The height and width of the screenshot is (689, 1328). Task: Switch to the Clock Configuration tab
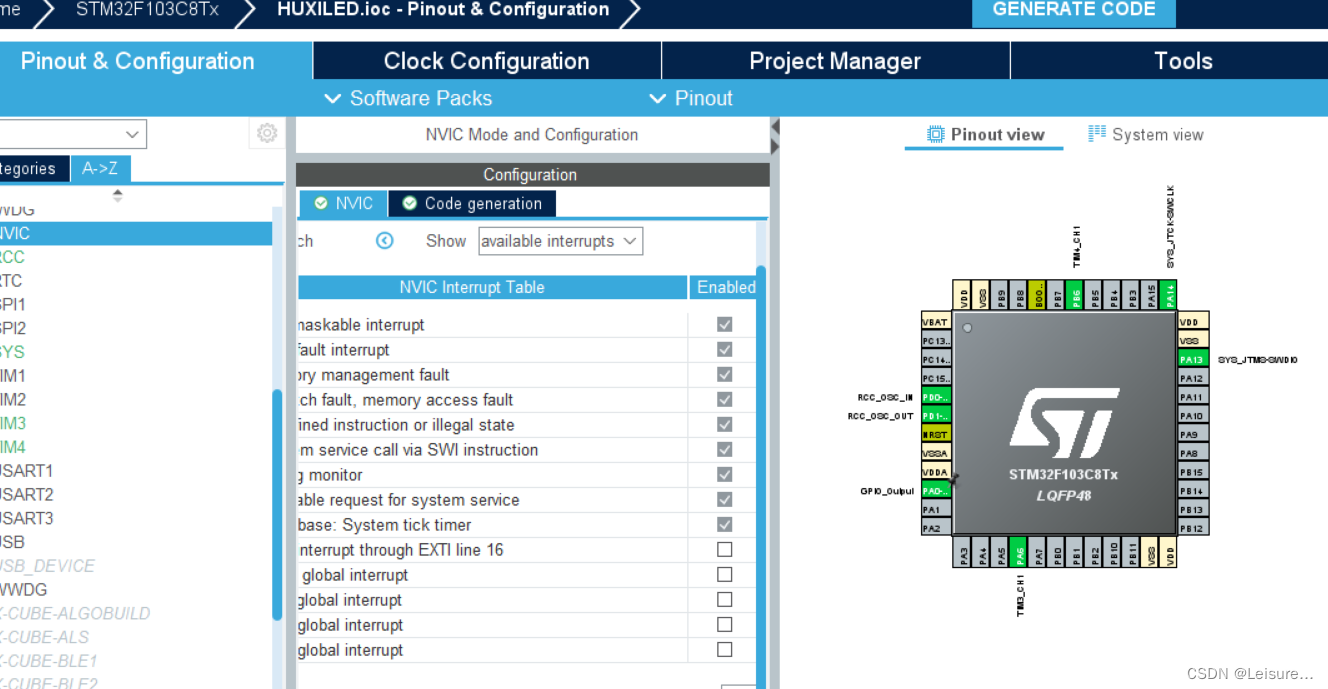pos(487,61)
